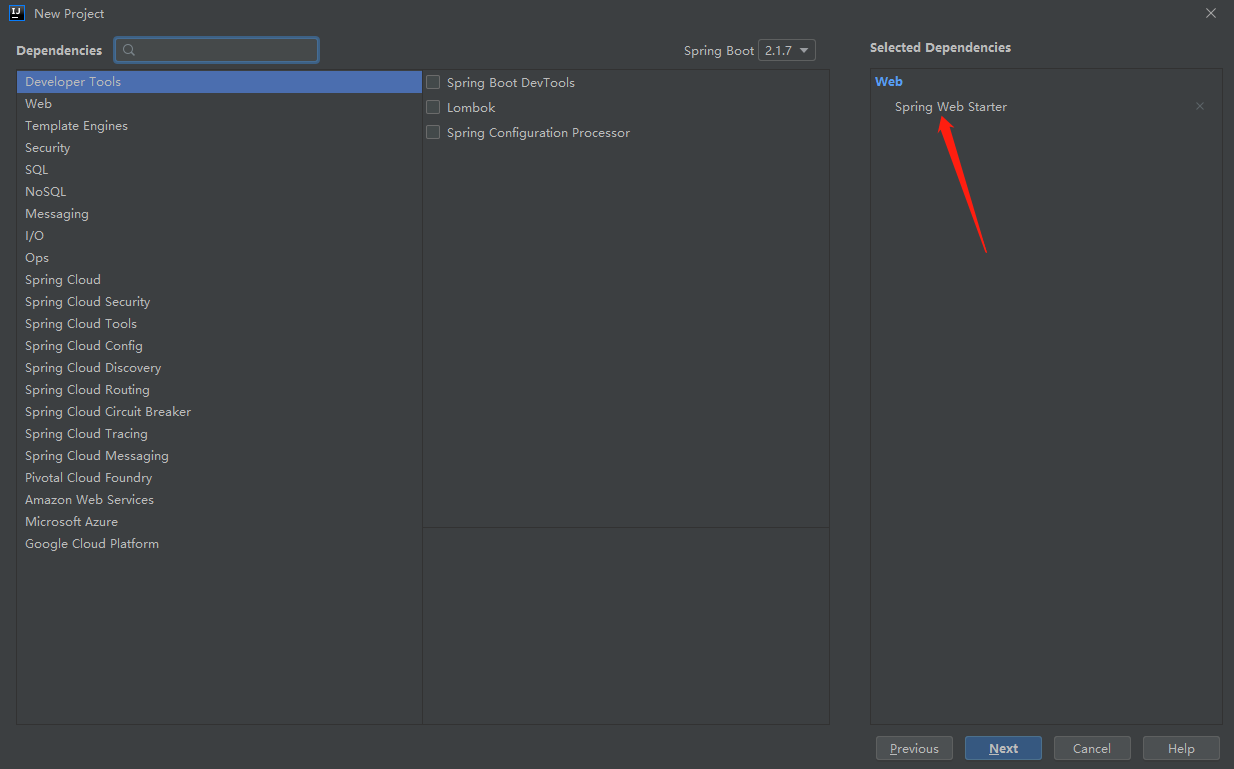Select Pivotal Cloud Foundry category

[x=219, y=478]
